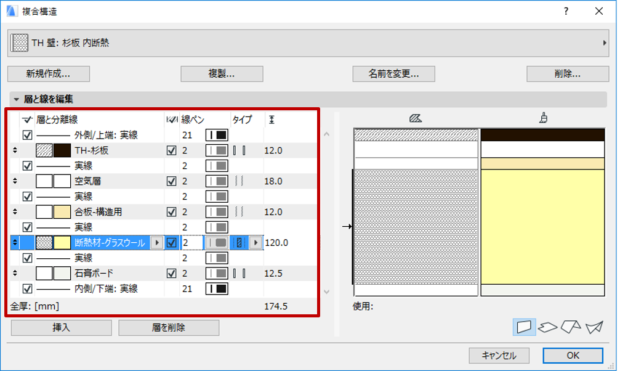Click the 名前を変更... button
This screenshot has height=371, width=620.
point(394,74)
